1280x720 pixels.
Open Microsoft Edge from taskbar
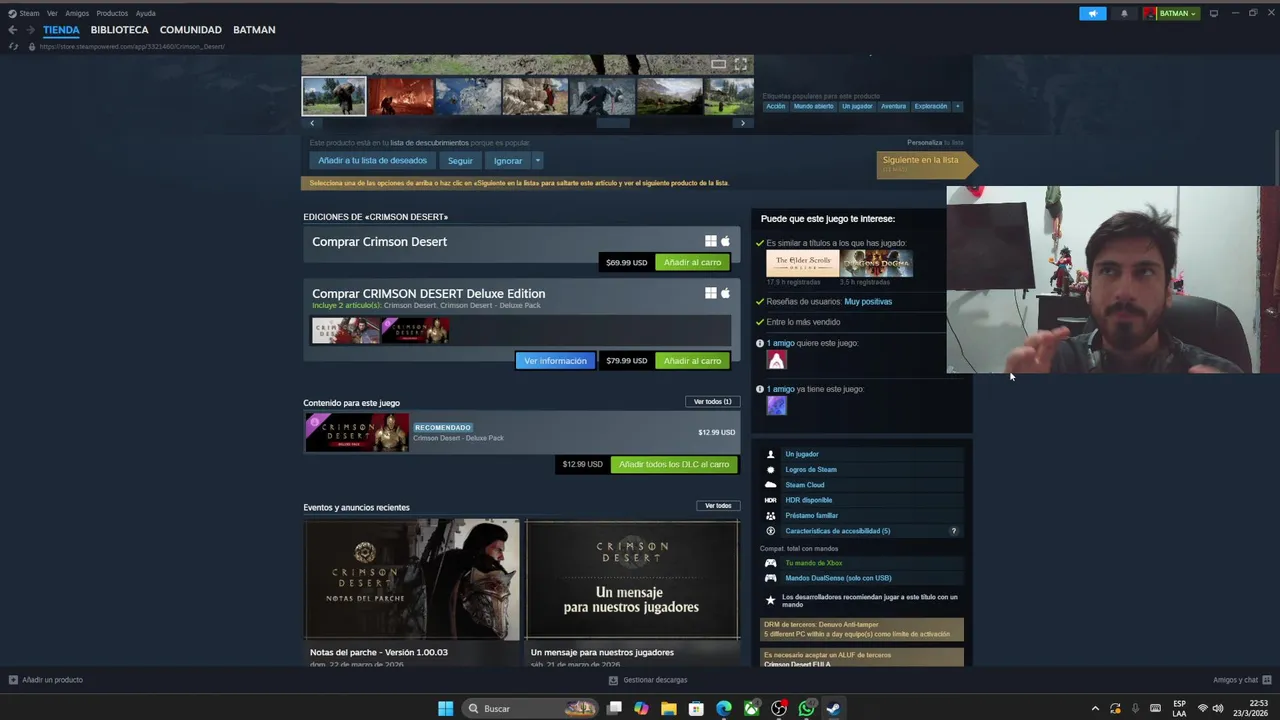tap(724, 708)
